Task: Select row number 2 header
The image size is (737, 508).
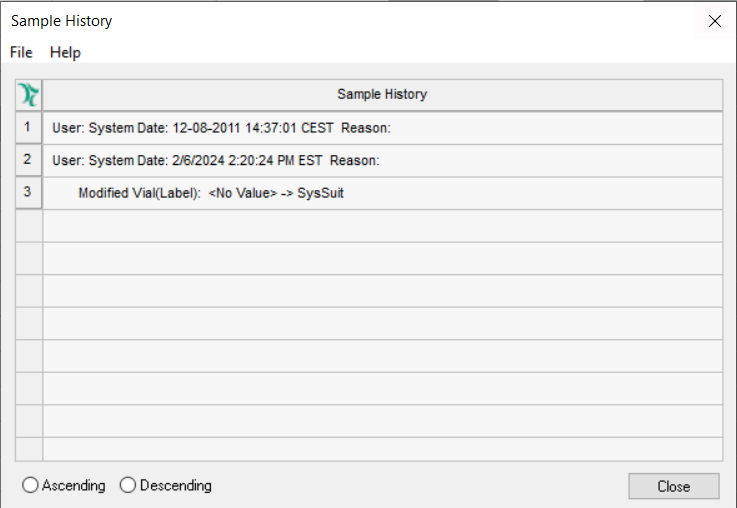Action: [28, 160]
